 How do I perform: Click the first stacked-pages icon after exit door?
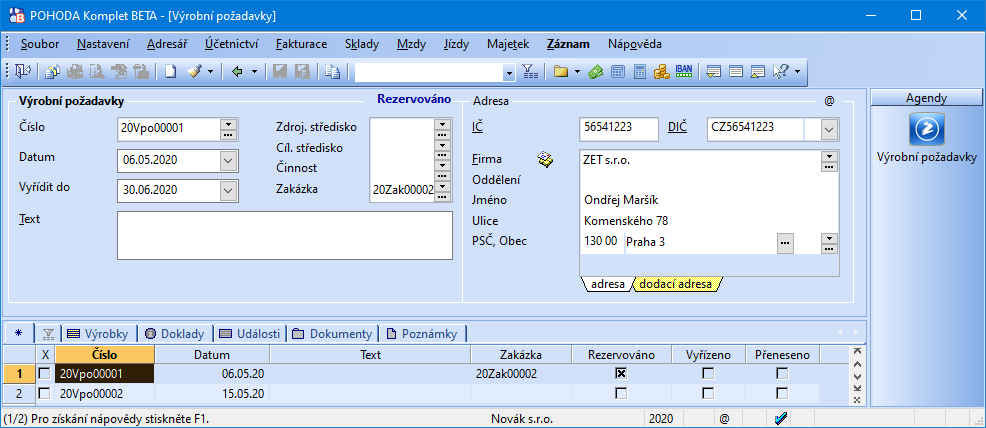tap(53, 72)
